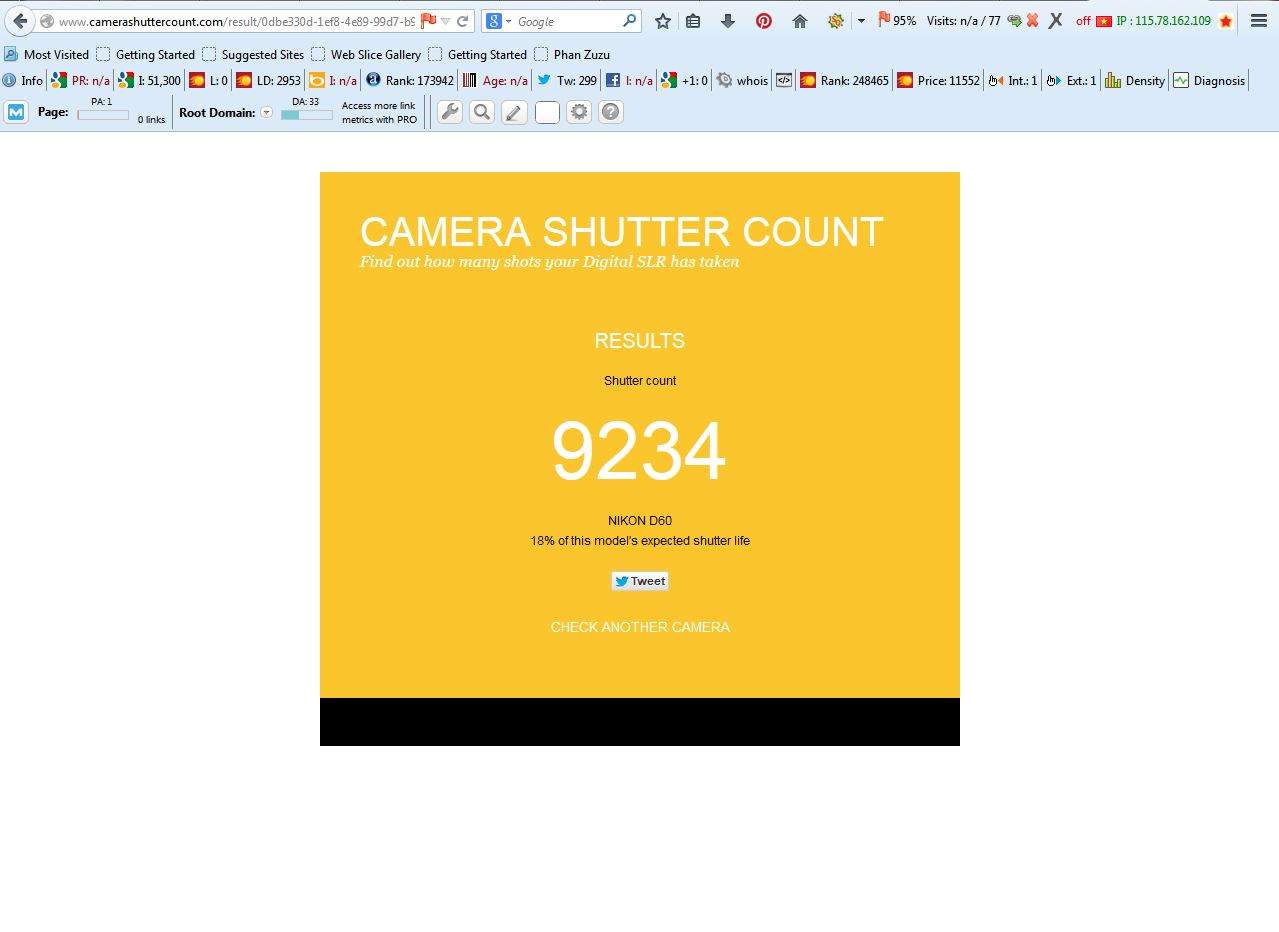Screen dimensions: 1279x932
Task: Click the 'Visits: n/a / 77' text
Action: click(963, 21)
